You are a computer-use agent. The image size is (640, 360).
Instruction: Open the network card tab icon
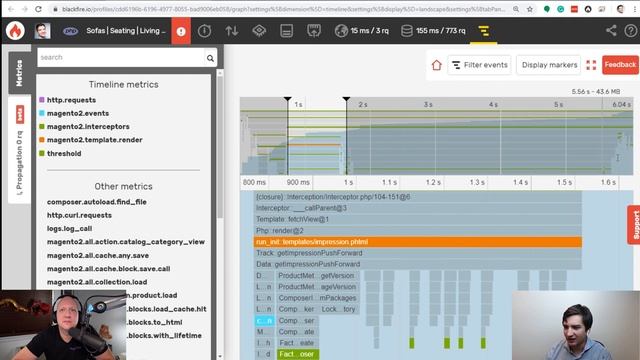coord(313,31)
